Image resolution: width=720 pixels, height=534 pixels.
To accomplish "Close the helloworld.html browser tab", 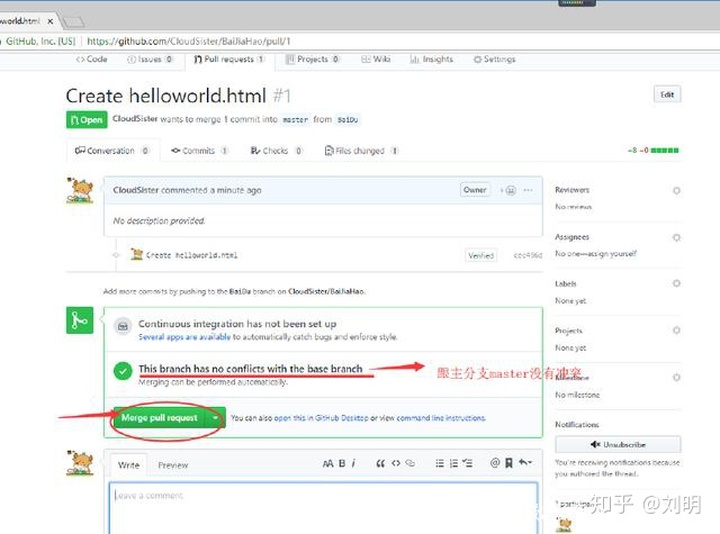I will click(x=50, y=21).
